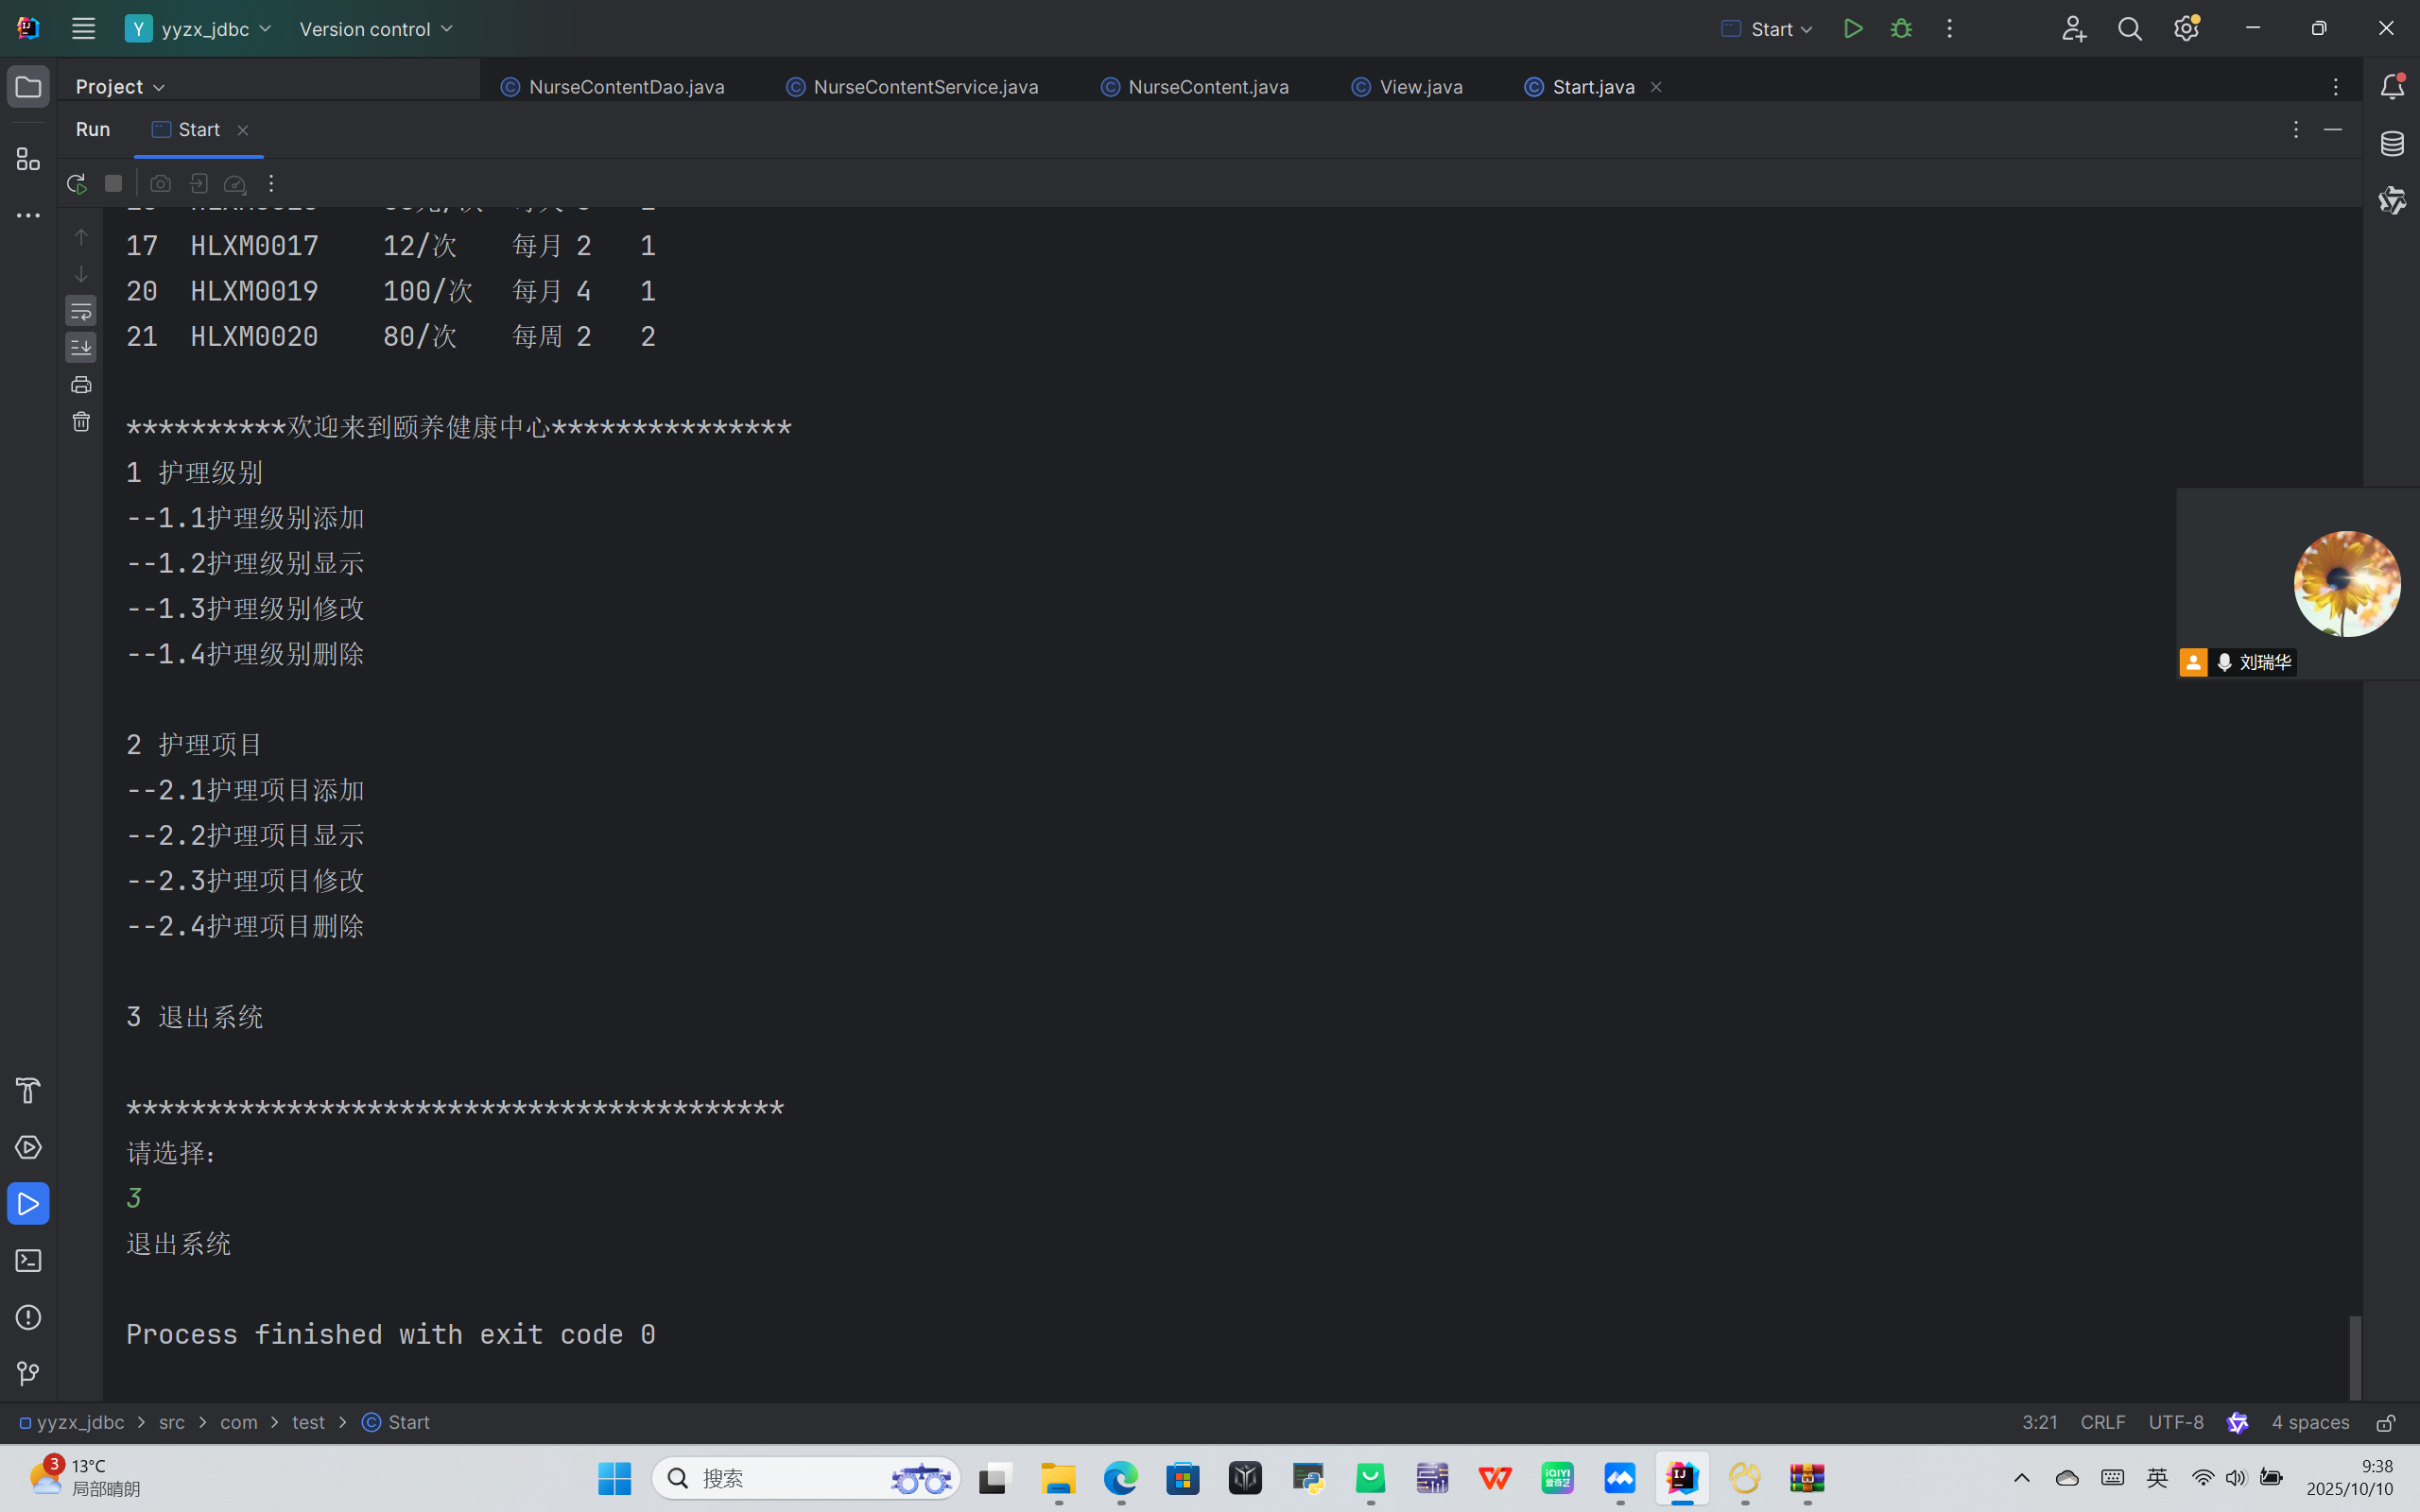The height and width of the screenshot is (1512, 2420).
Task: Open the Version control dropdown
Action: [x=376, y=29]
